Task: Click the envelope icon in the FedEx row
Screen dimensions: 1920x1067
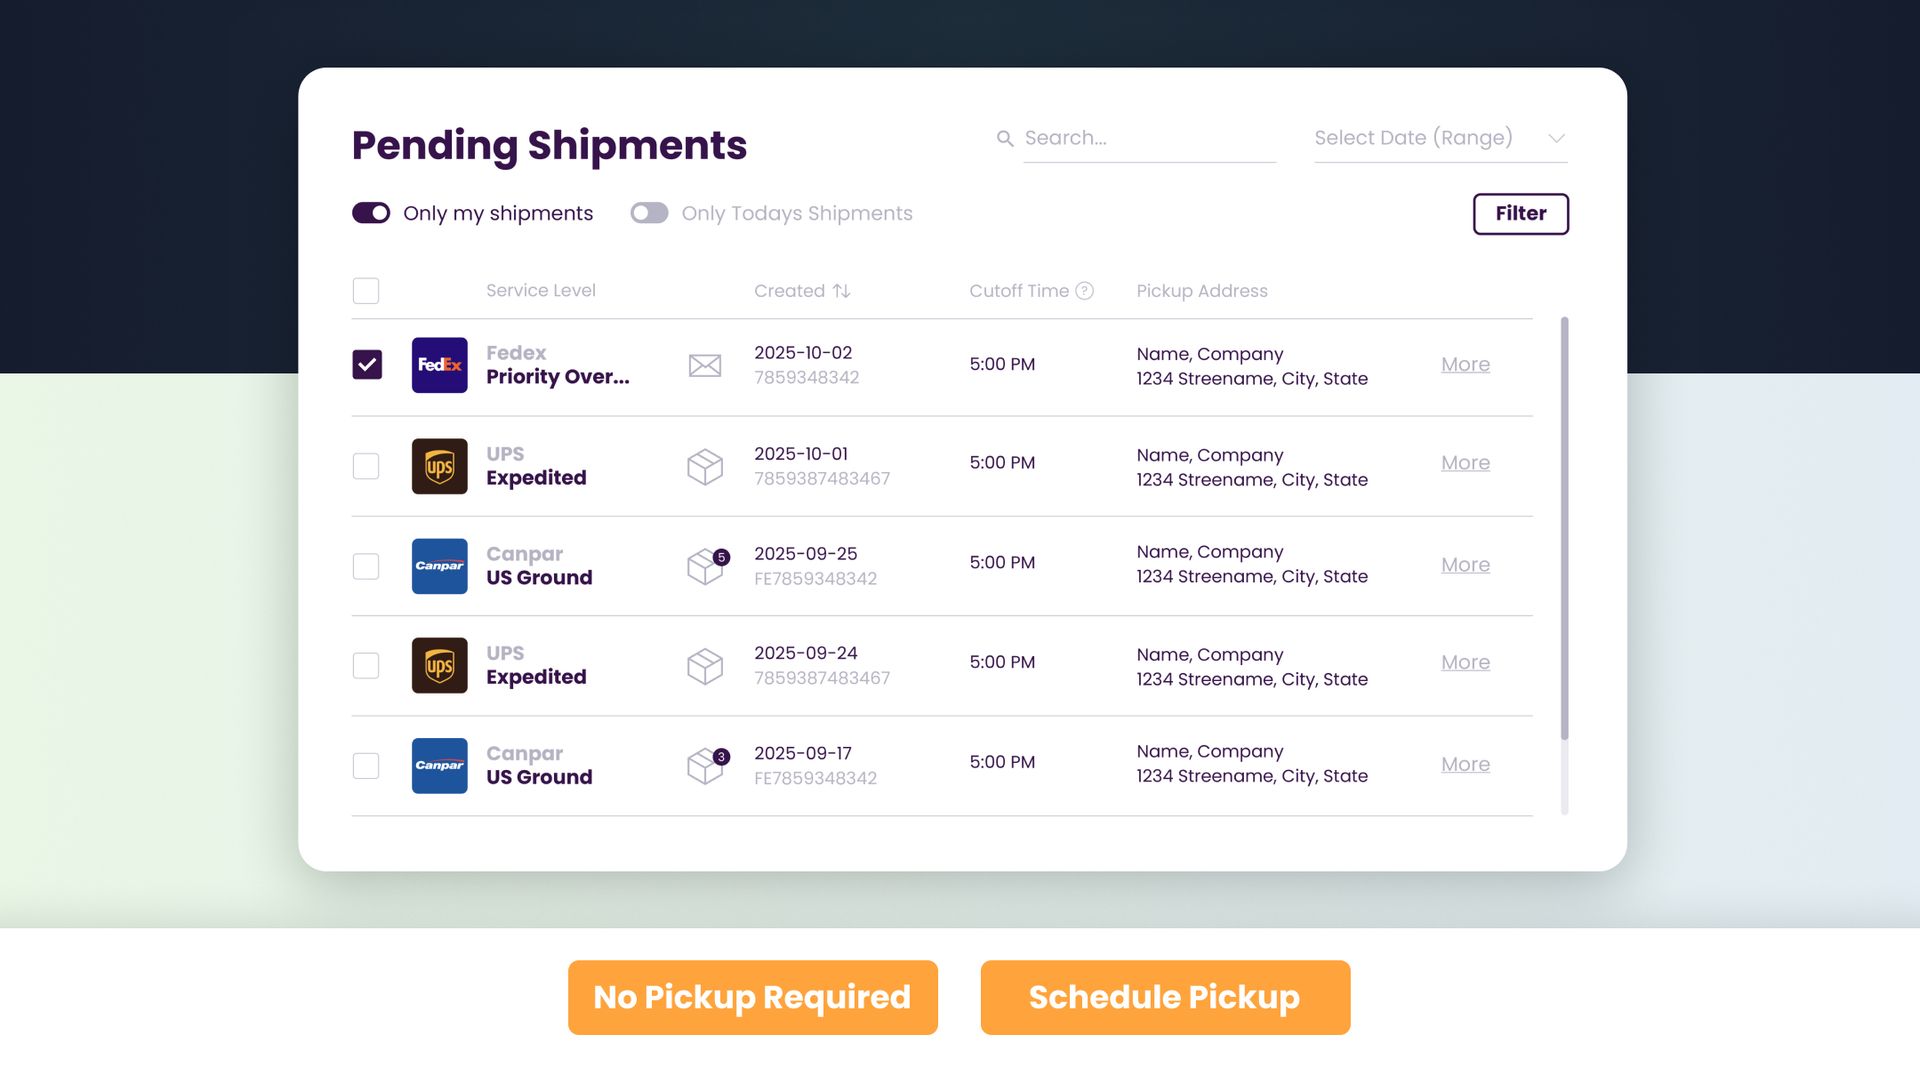Action: (705, 365)
